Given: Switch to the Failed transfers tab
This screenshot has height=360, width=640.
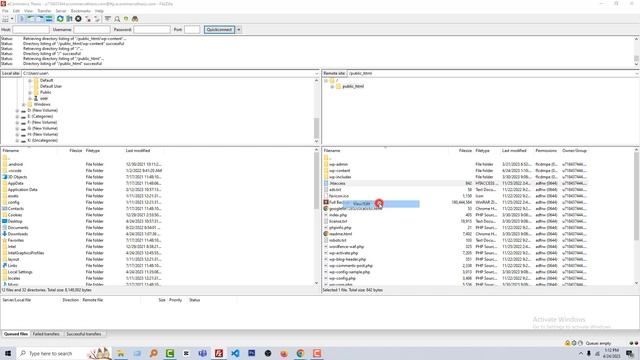Looking at the screenshot, I should [46, 334].
